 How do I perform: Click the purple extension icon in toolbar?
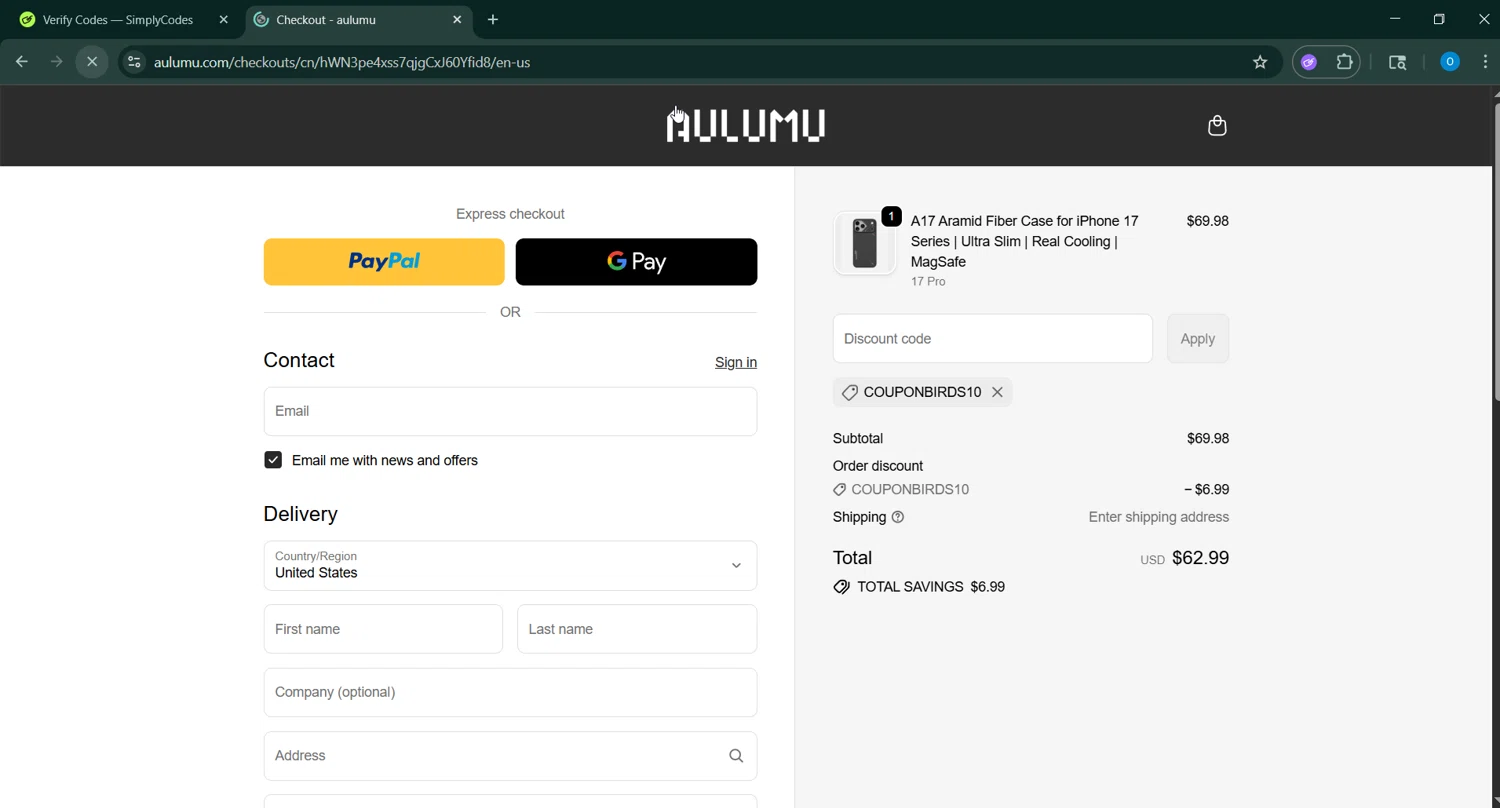(1309, 62)
